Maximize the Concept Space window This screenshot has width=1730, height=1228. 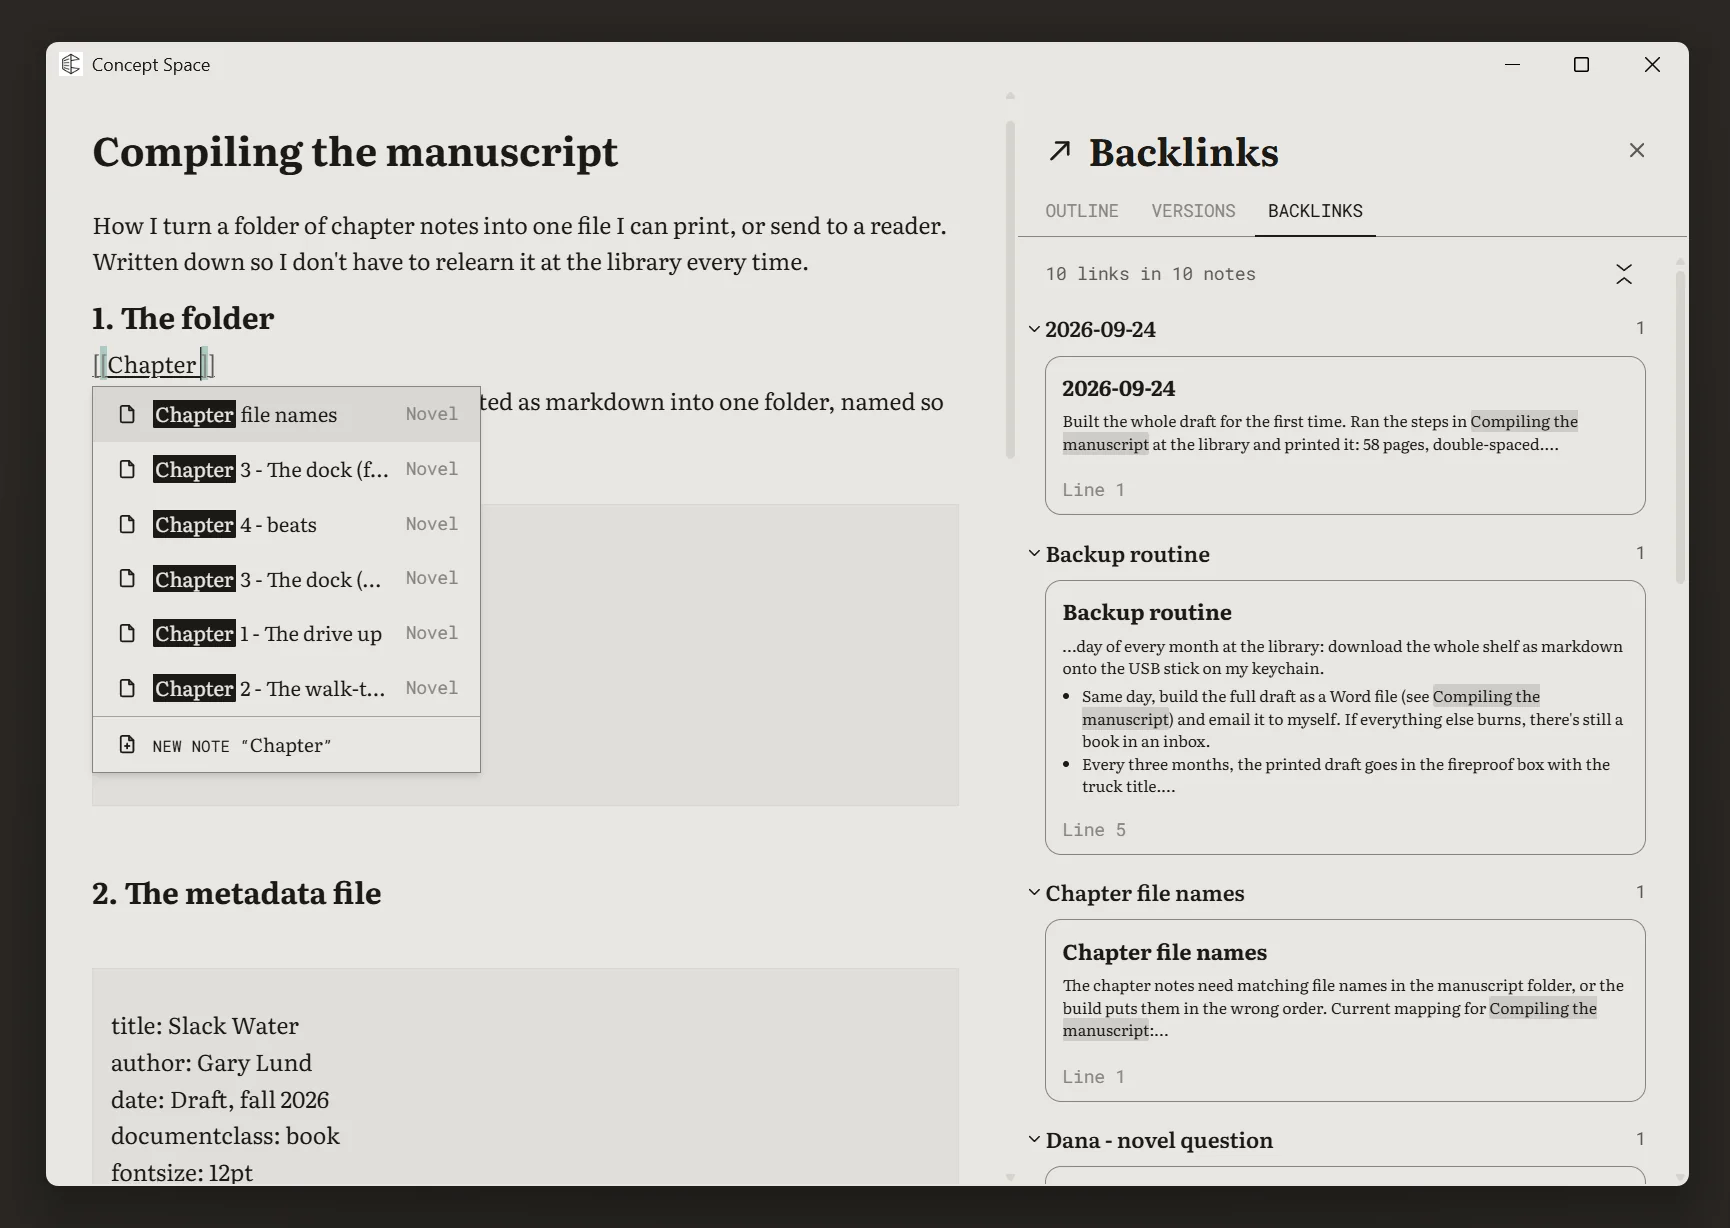click(1581, 65)
